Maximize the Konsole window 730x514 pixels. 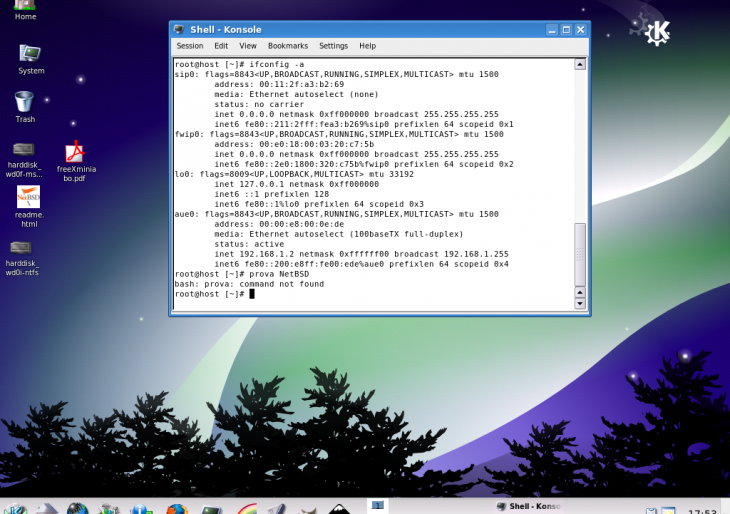click(x=565, y=30)
